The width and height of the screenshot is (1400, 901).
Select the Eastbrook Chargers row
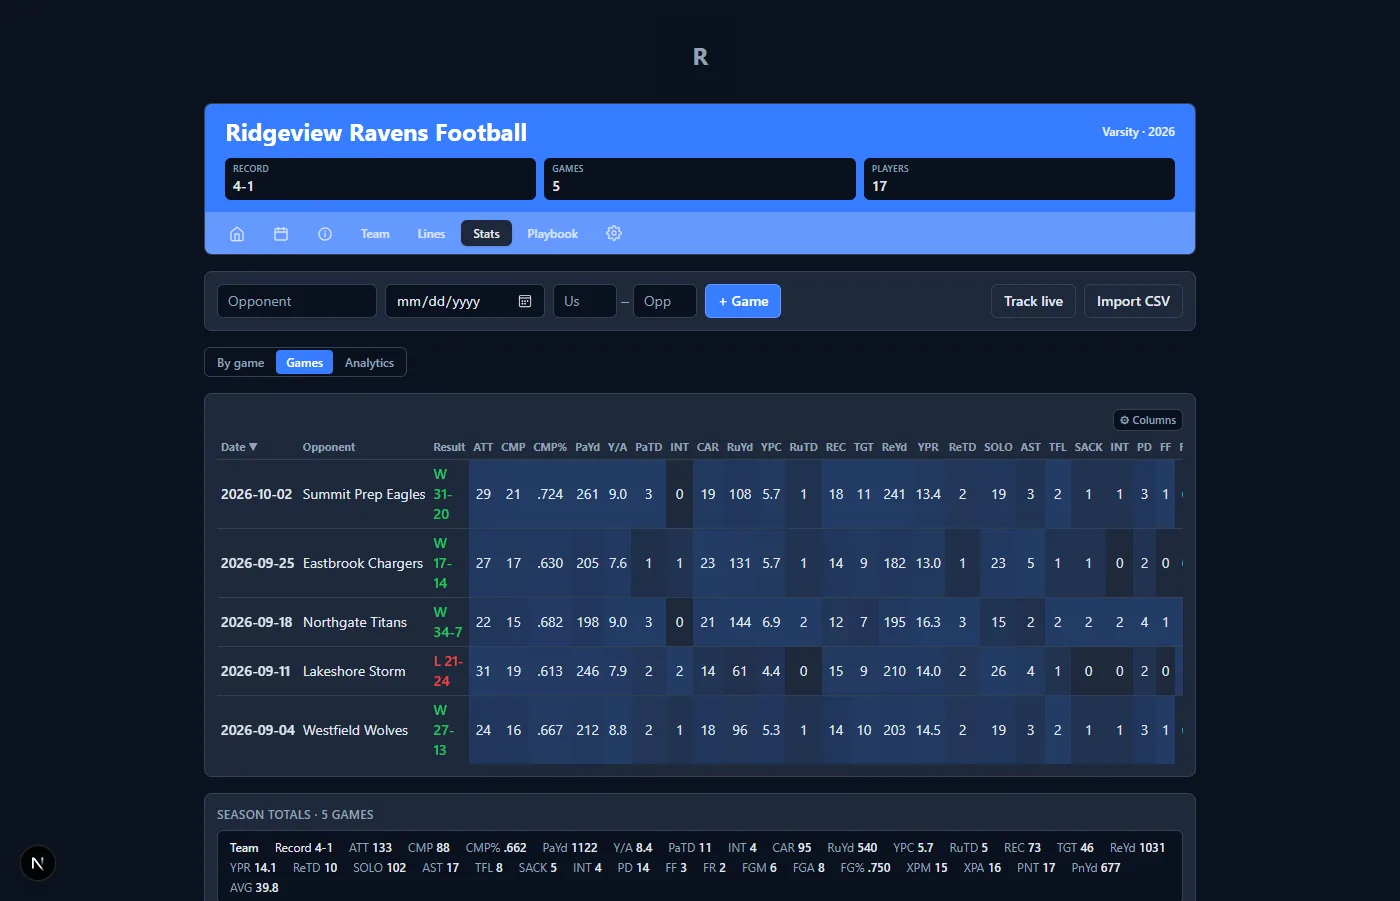[700, 563]
